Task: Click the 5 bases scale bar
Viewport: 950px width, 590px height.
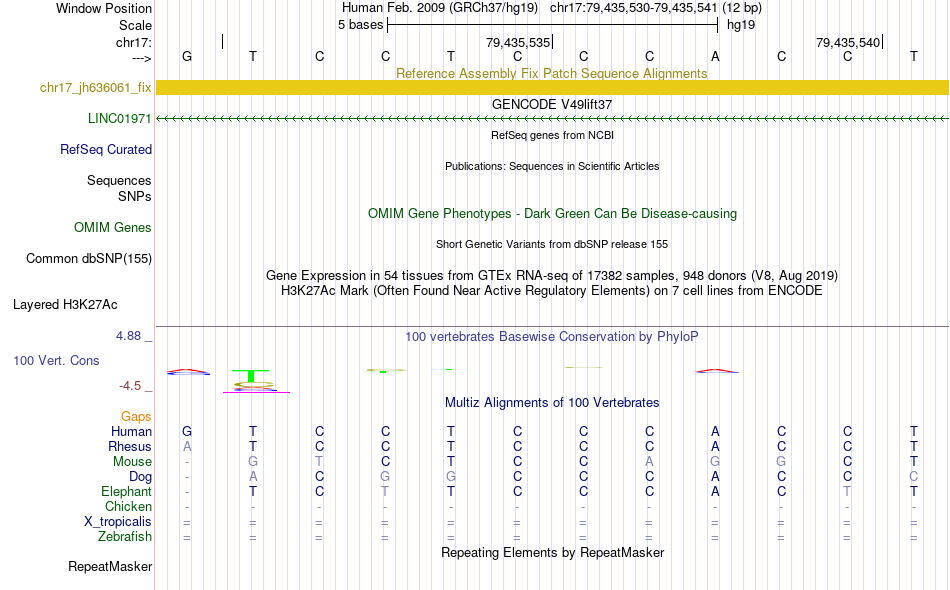Action: tap(553, 25)
